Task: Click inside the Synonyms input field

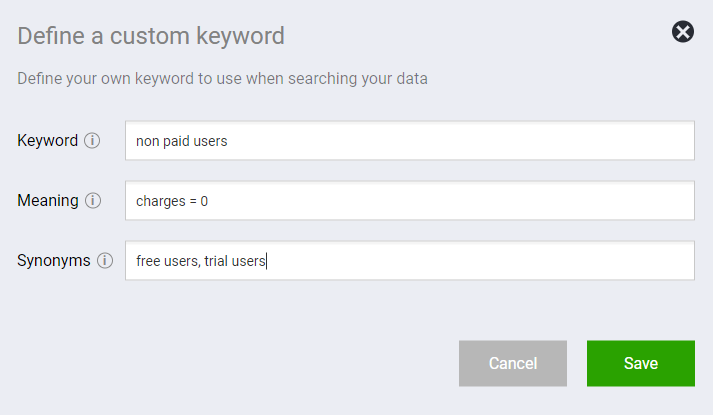Action: coord(410,260)
